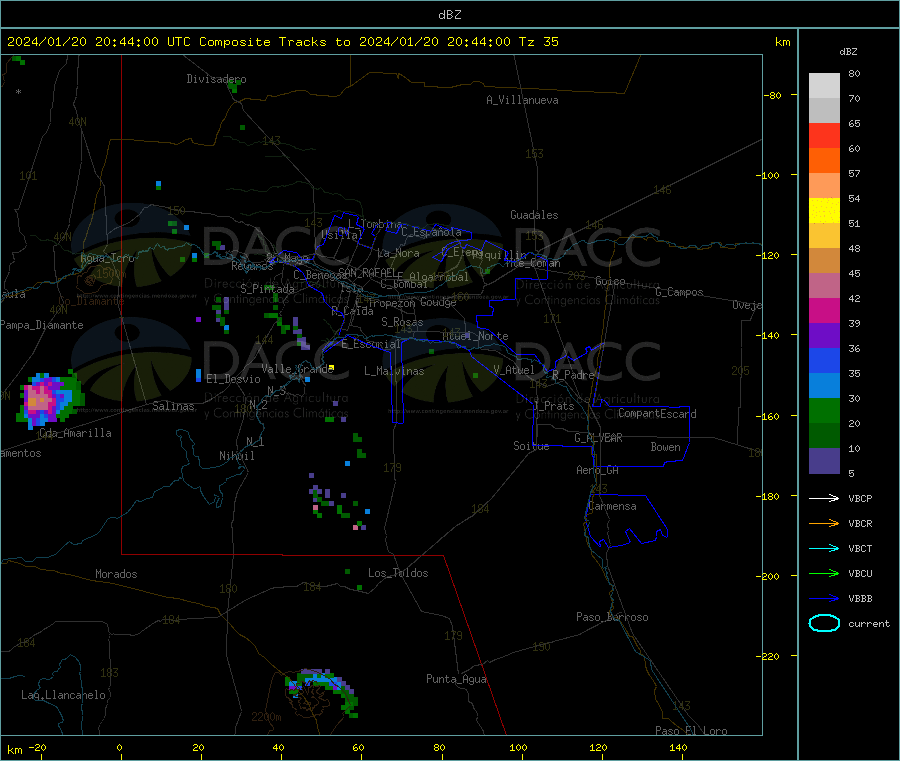Click the dBZ title at top
The height and width of the screenshot is (761, 900).
pos(449,14)
